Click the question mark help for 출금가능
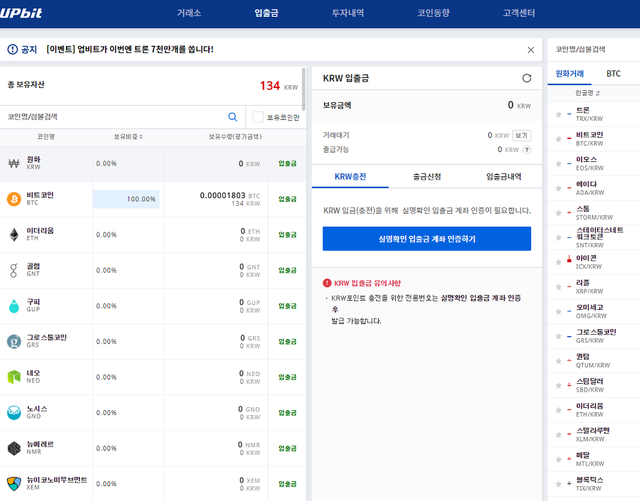 click(x=527, y=149)
